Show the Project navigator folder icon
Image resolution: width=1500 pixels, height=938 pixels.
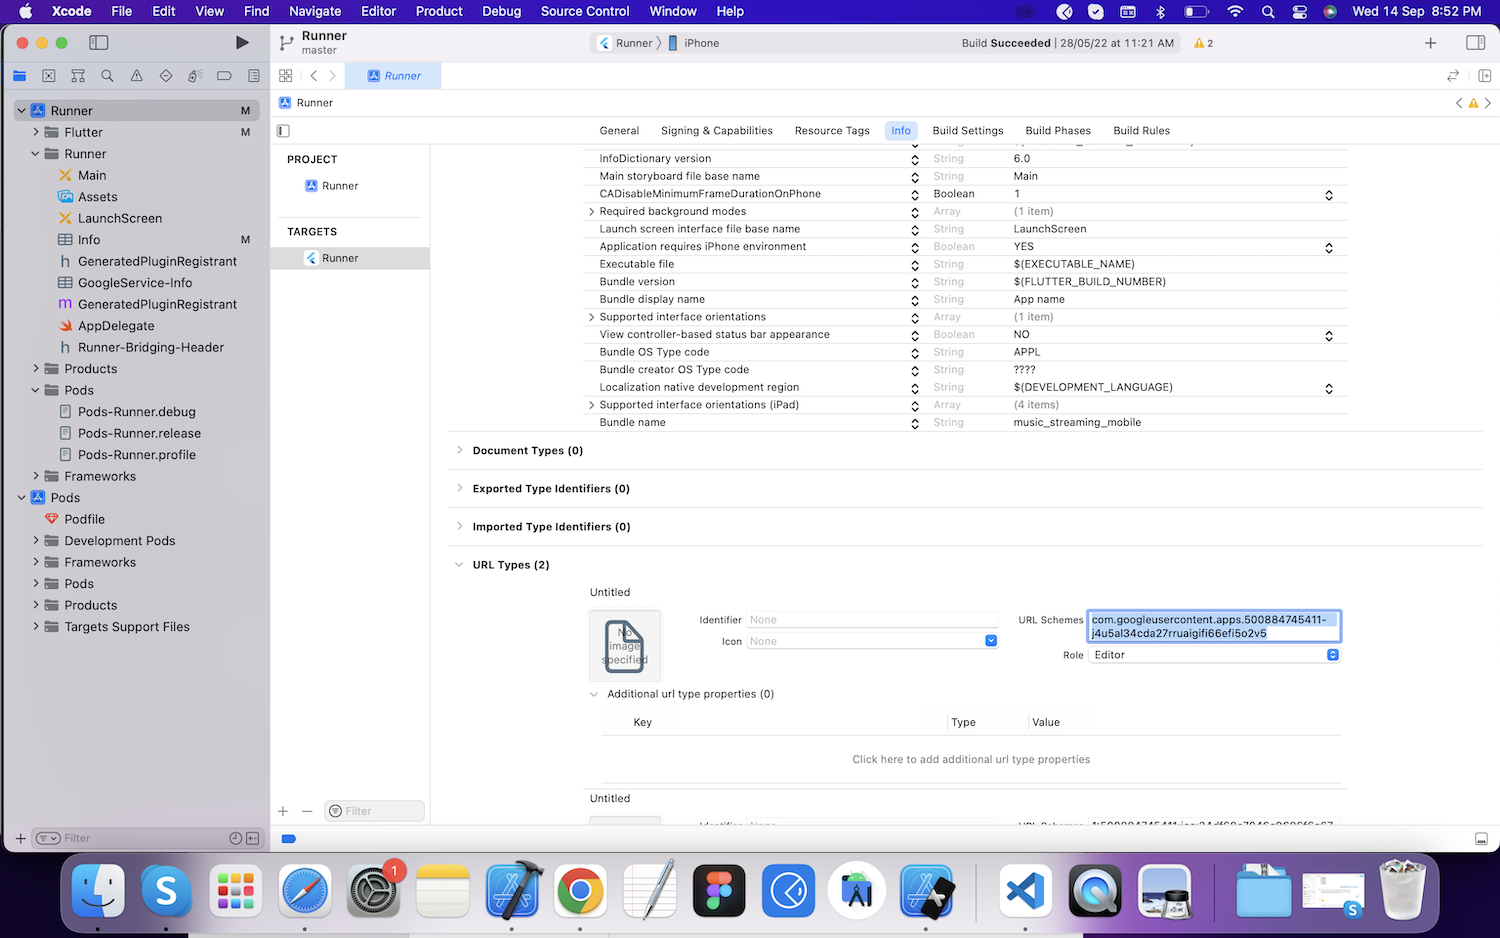tap(19, 76)
